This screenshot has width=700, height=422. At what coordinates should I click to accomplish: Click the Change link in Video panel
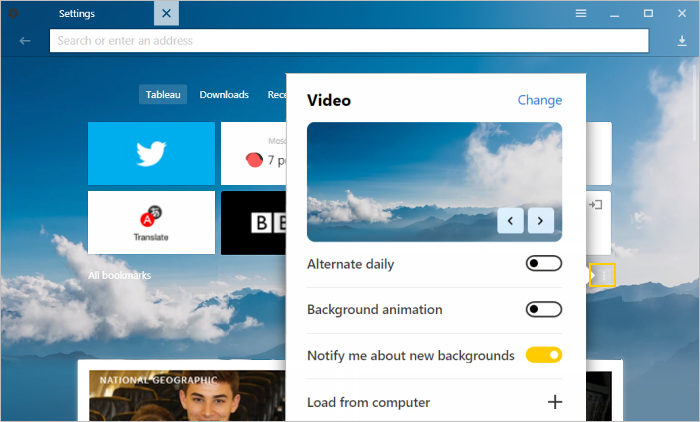[x=540, y=100]
